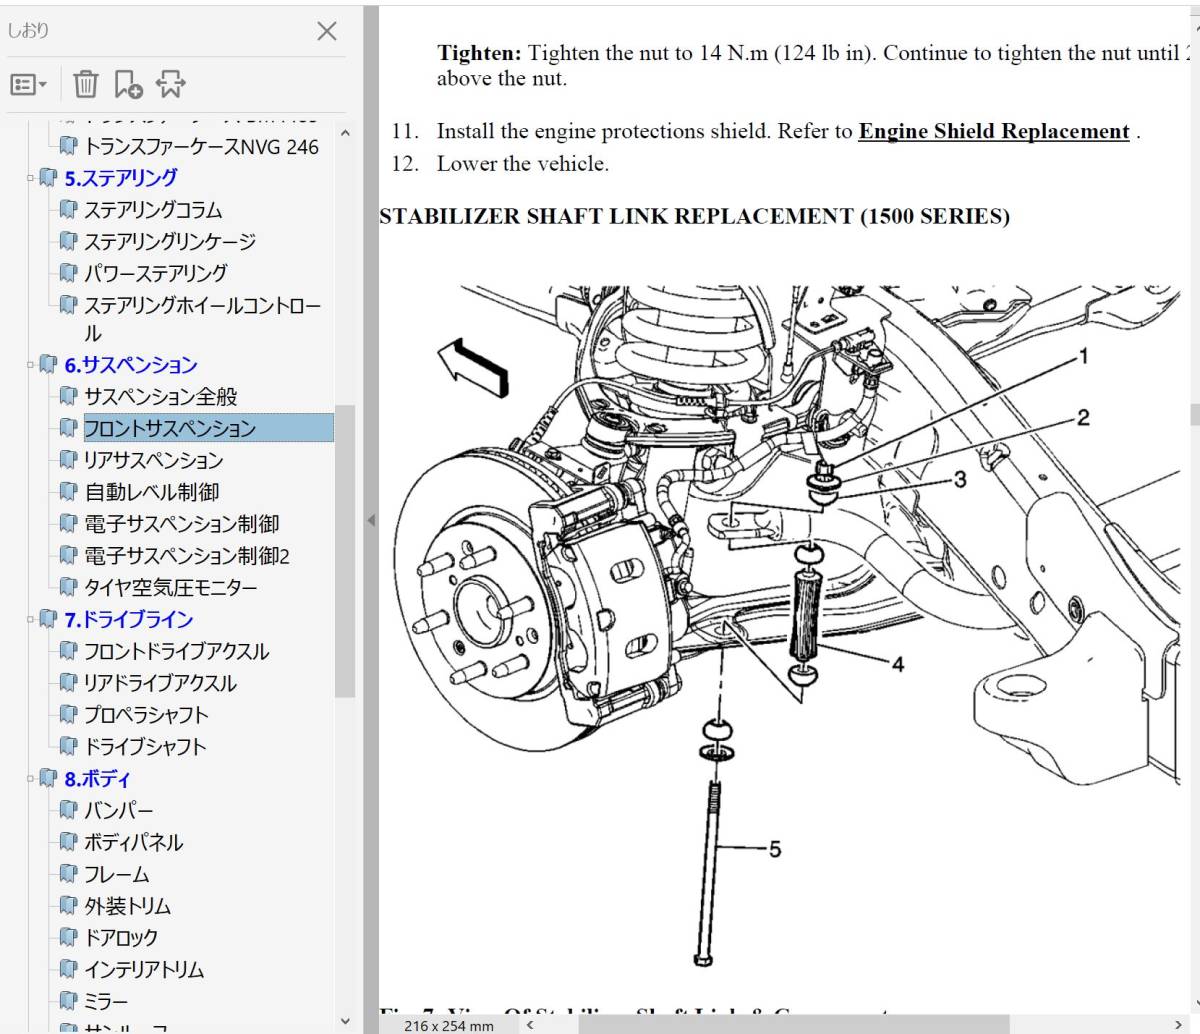The height and width of the screenshot is (1034, 1200).
Task: Open the バンパー bookmark
Action: 118,811
